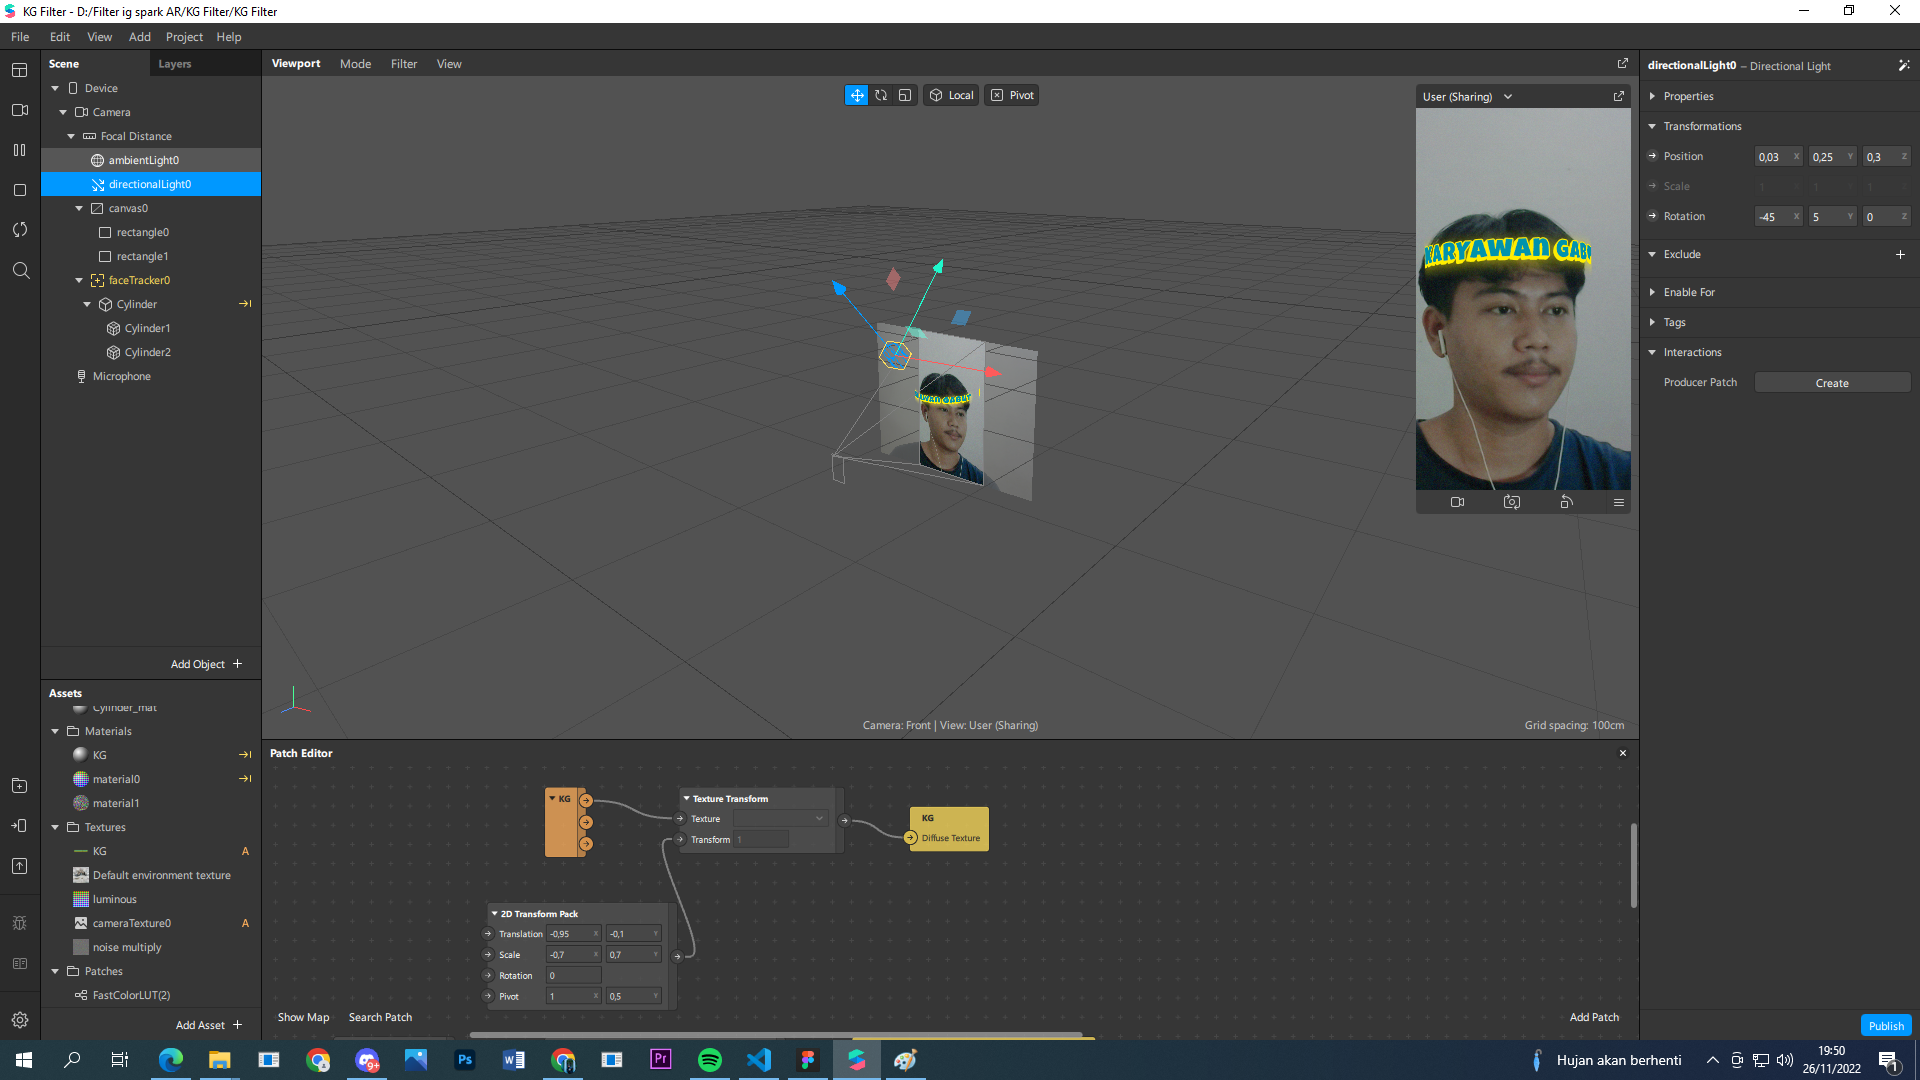Viewport: 1920px width, 1080px height.
Task: Switch to the Layers tab
Action: (175, 64)
